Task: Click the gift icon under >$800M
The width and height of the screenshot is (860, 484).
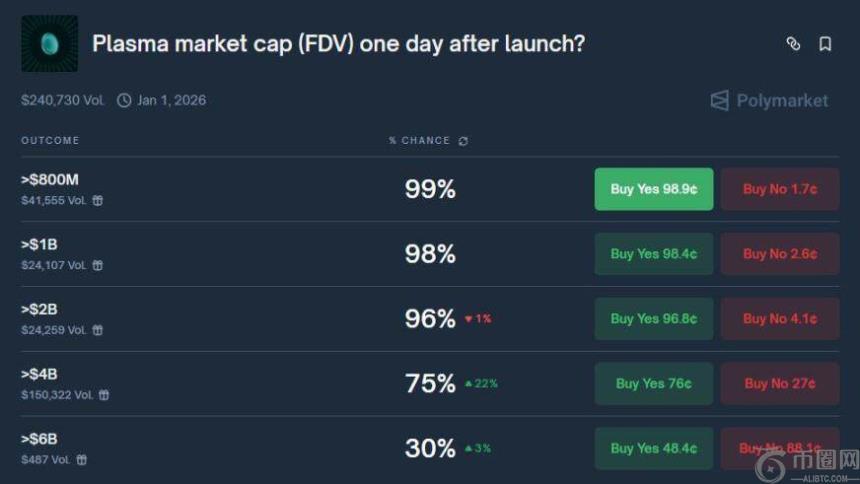Action: tap(97, 200)
